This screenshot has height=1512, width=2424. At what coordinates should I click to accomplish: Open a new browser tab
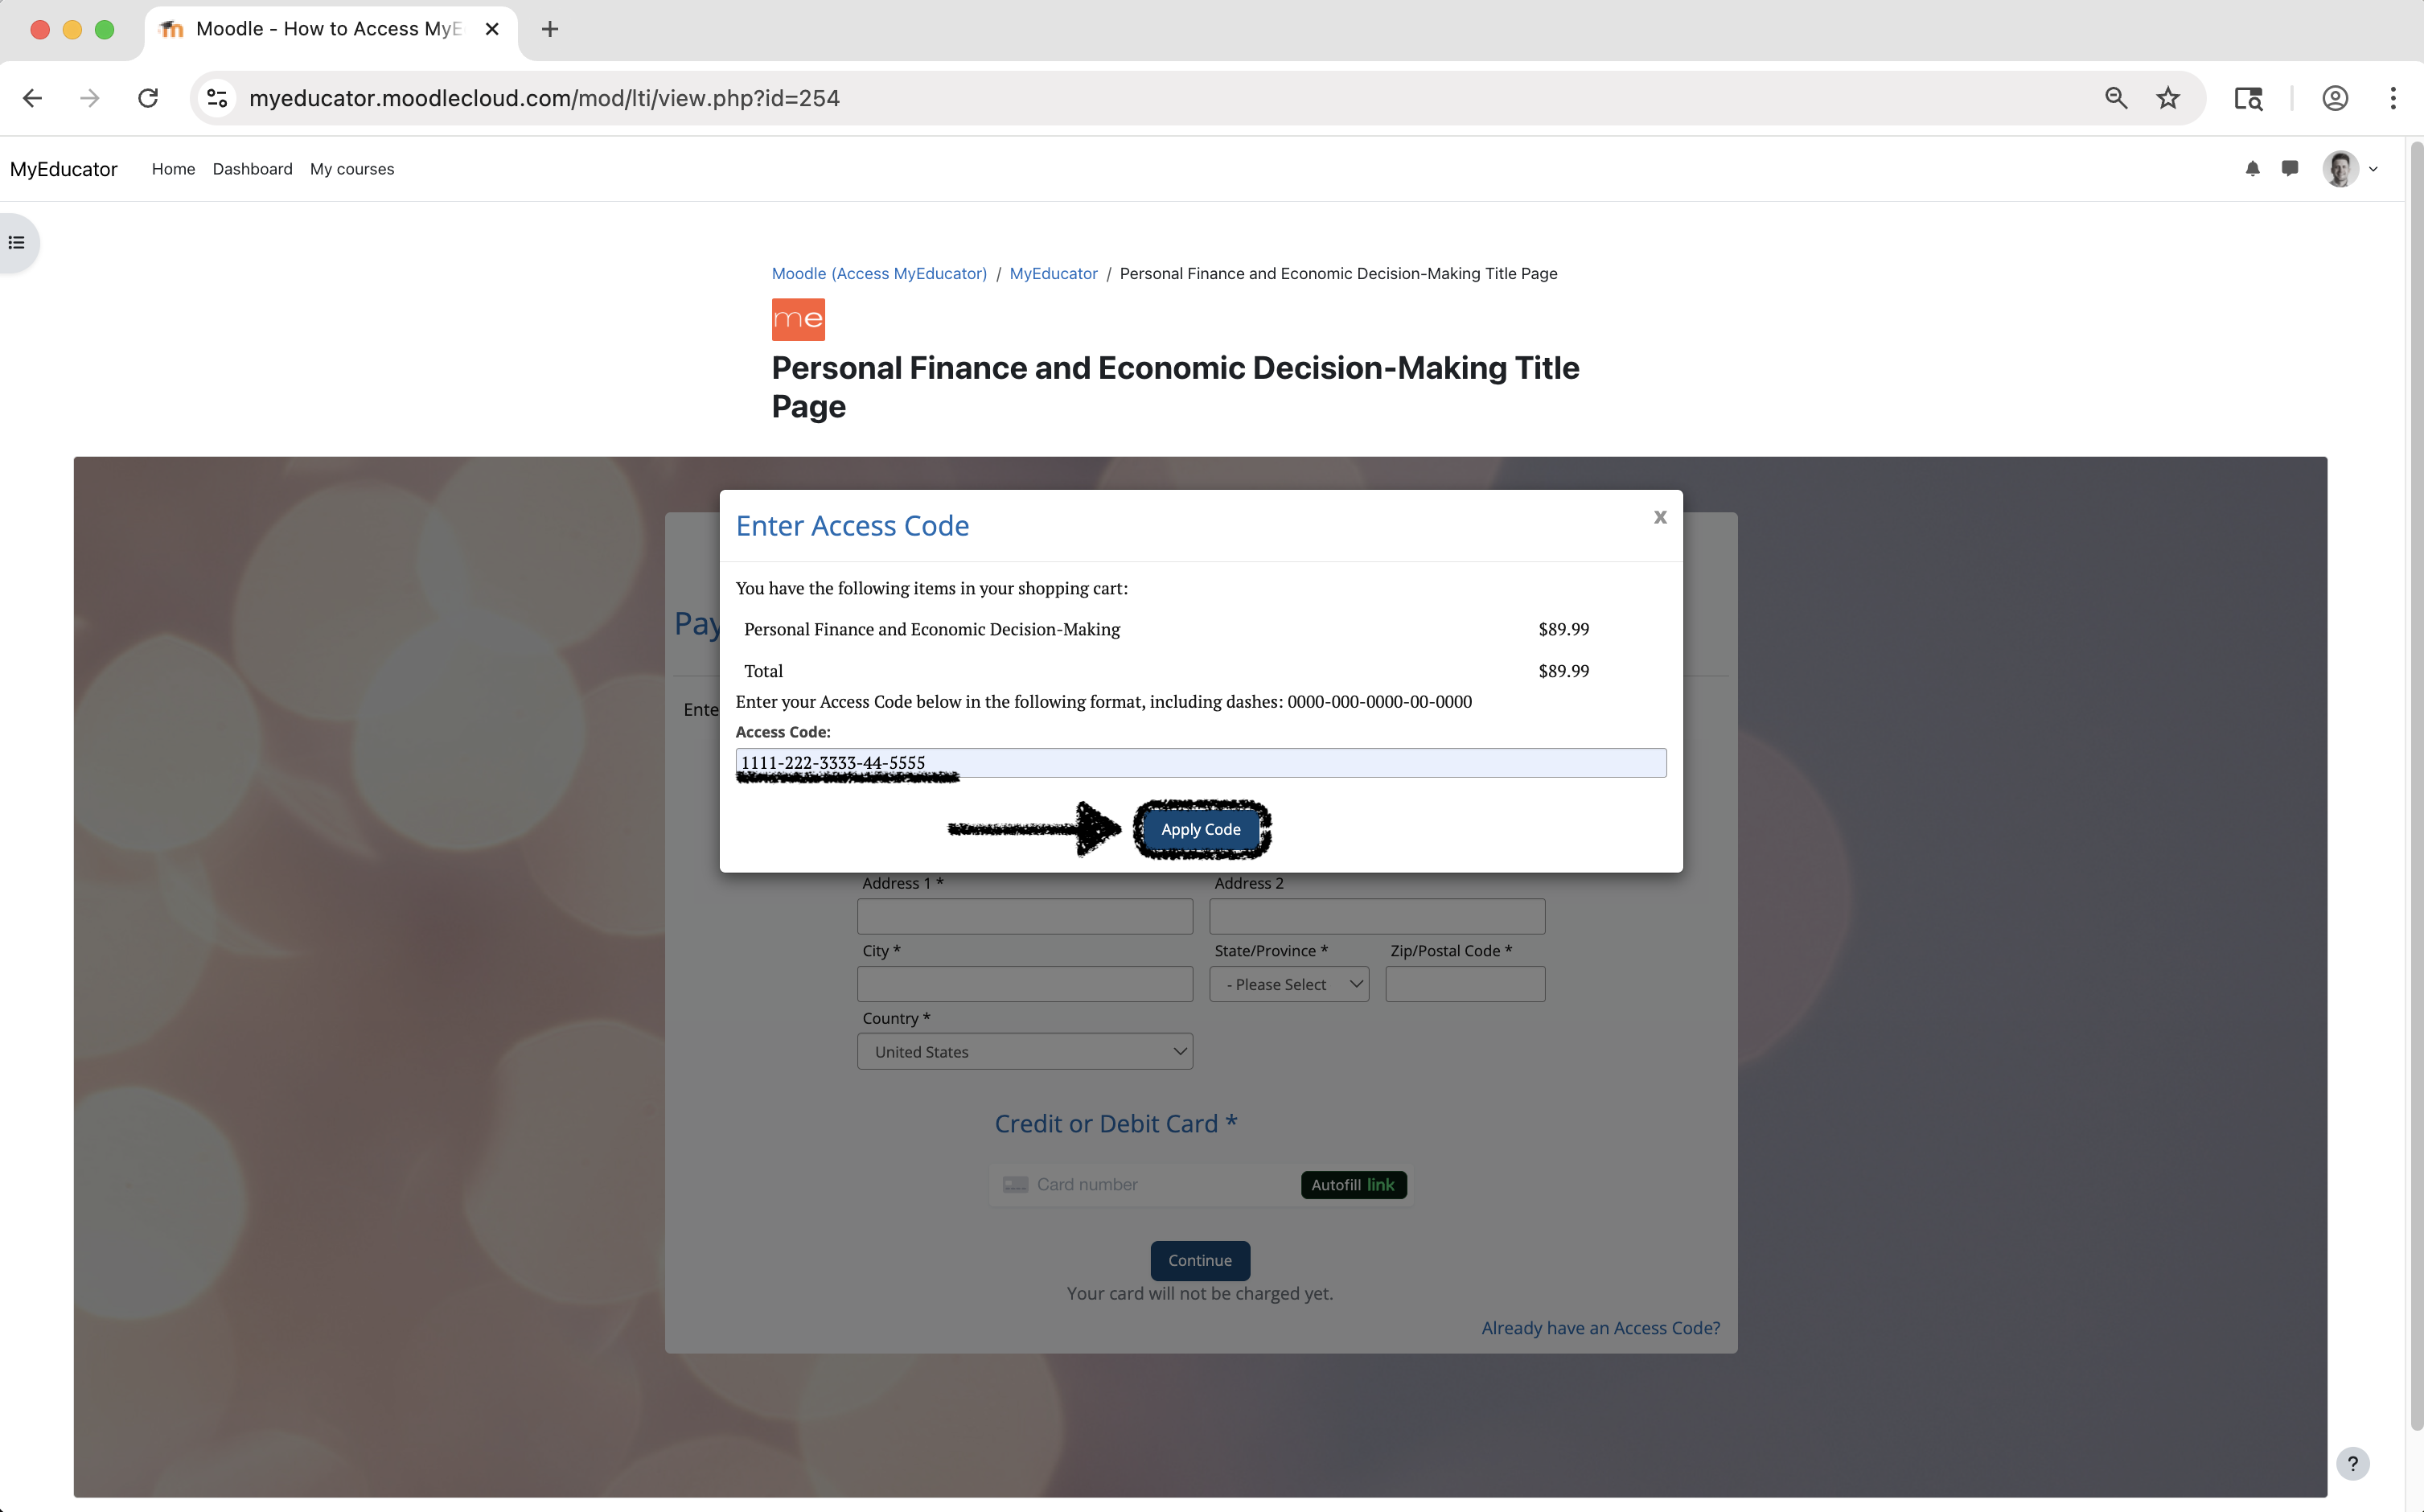tap(550, 29)
